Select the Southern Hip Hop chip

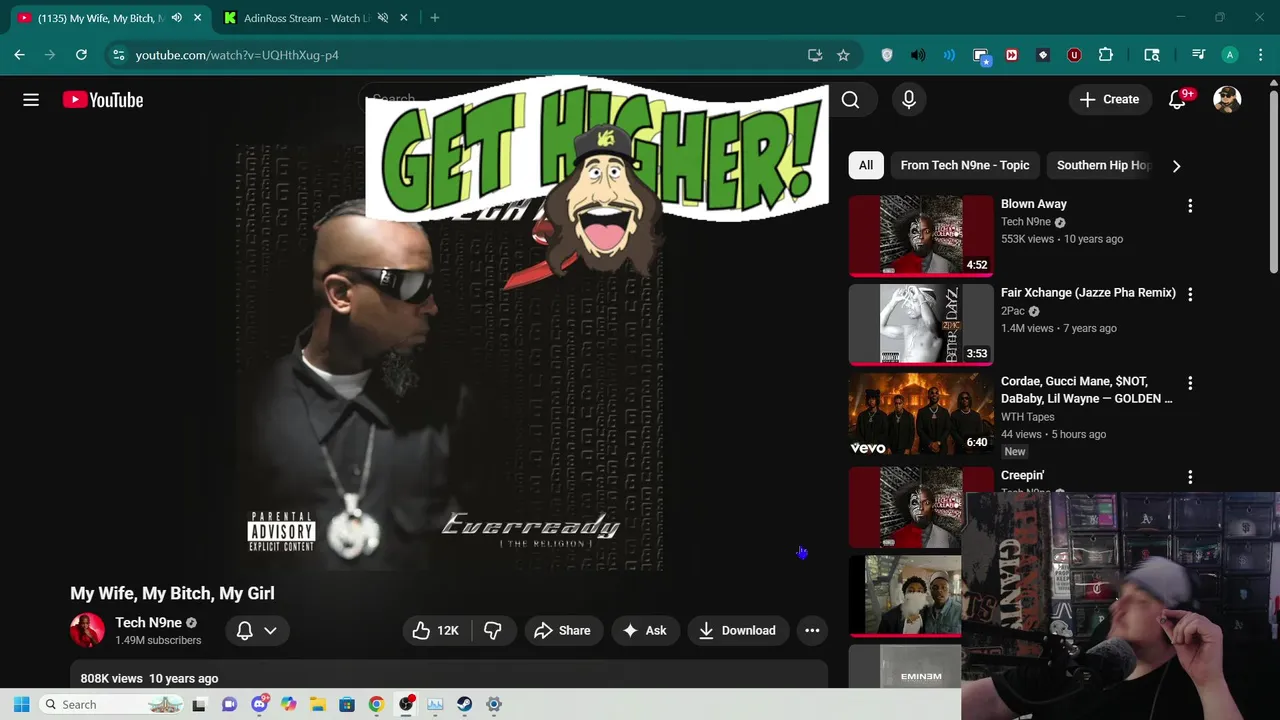pyautogui.click(x=1103, y=166)
